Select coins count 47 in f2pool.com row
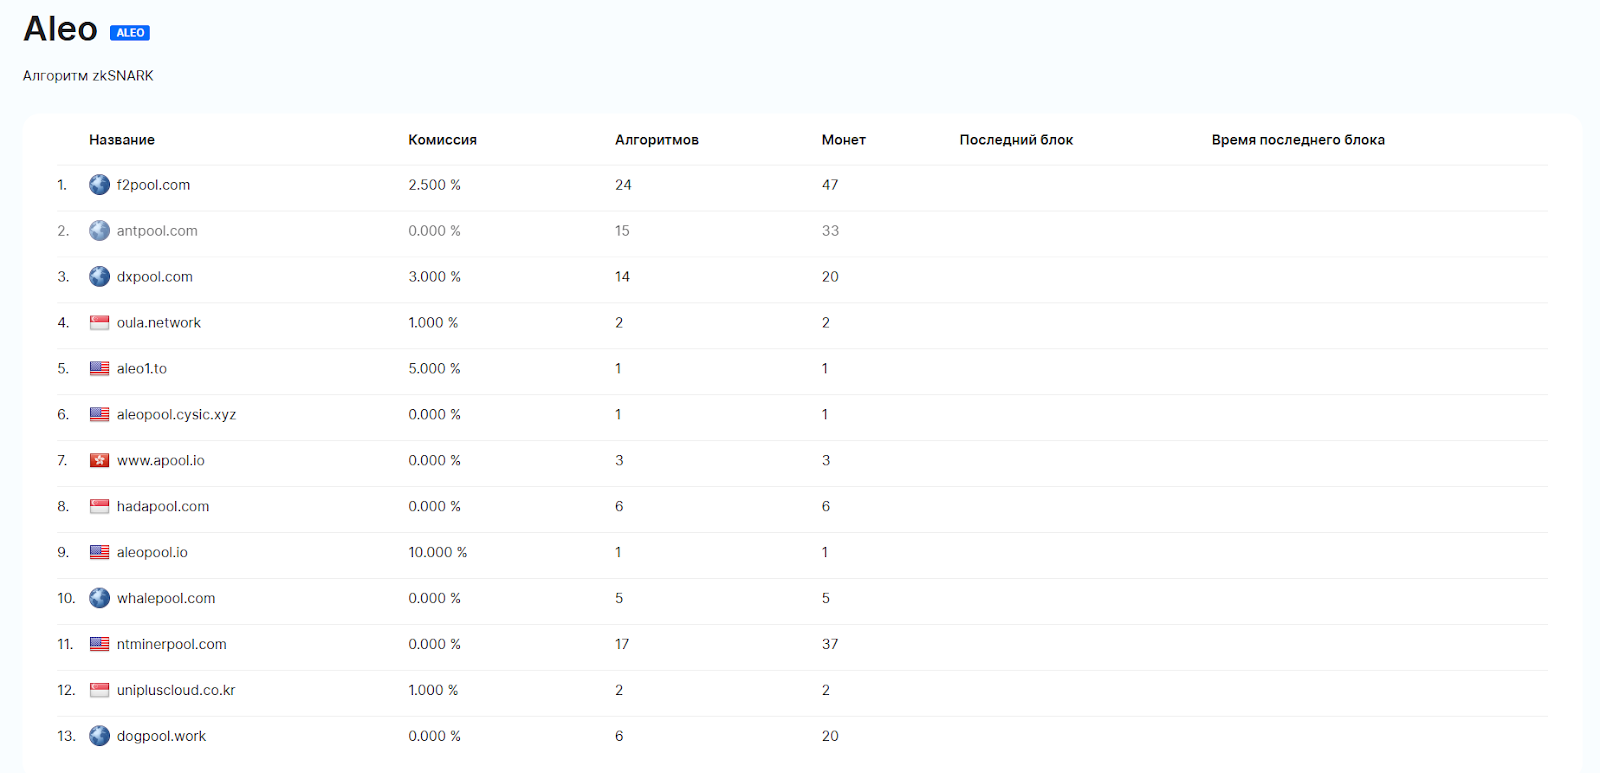This screenshot has width=1600, height=773. [830, 185]
